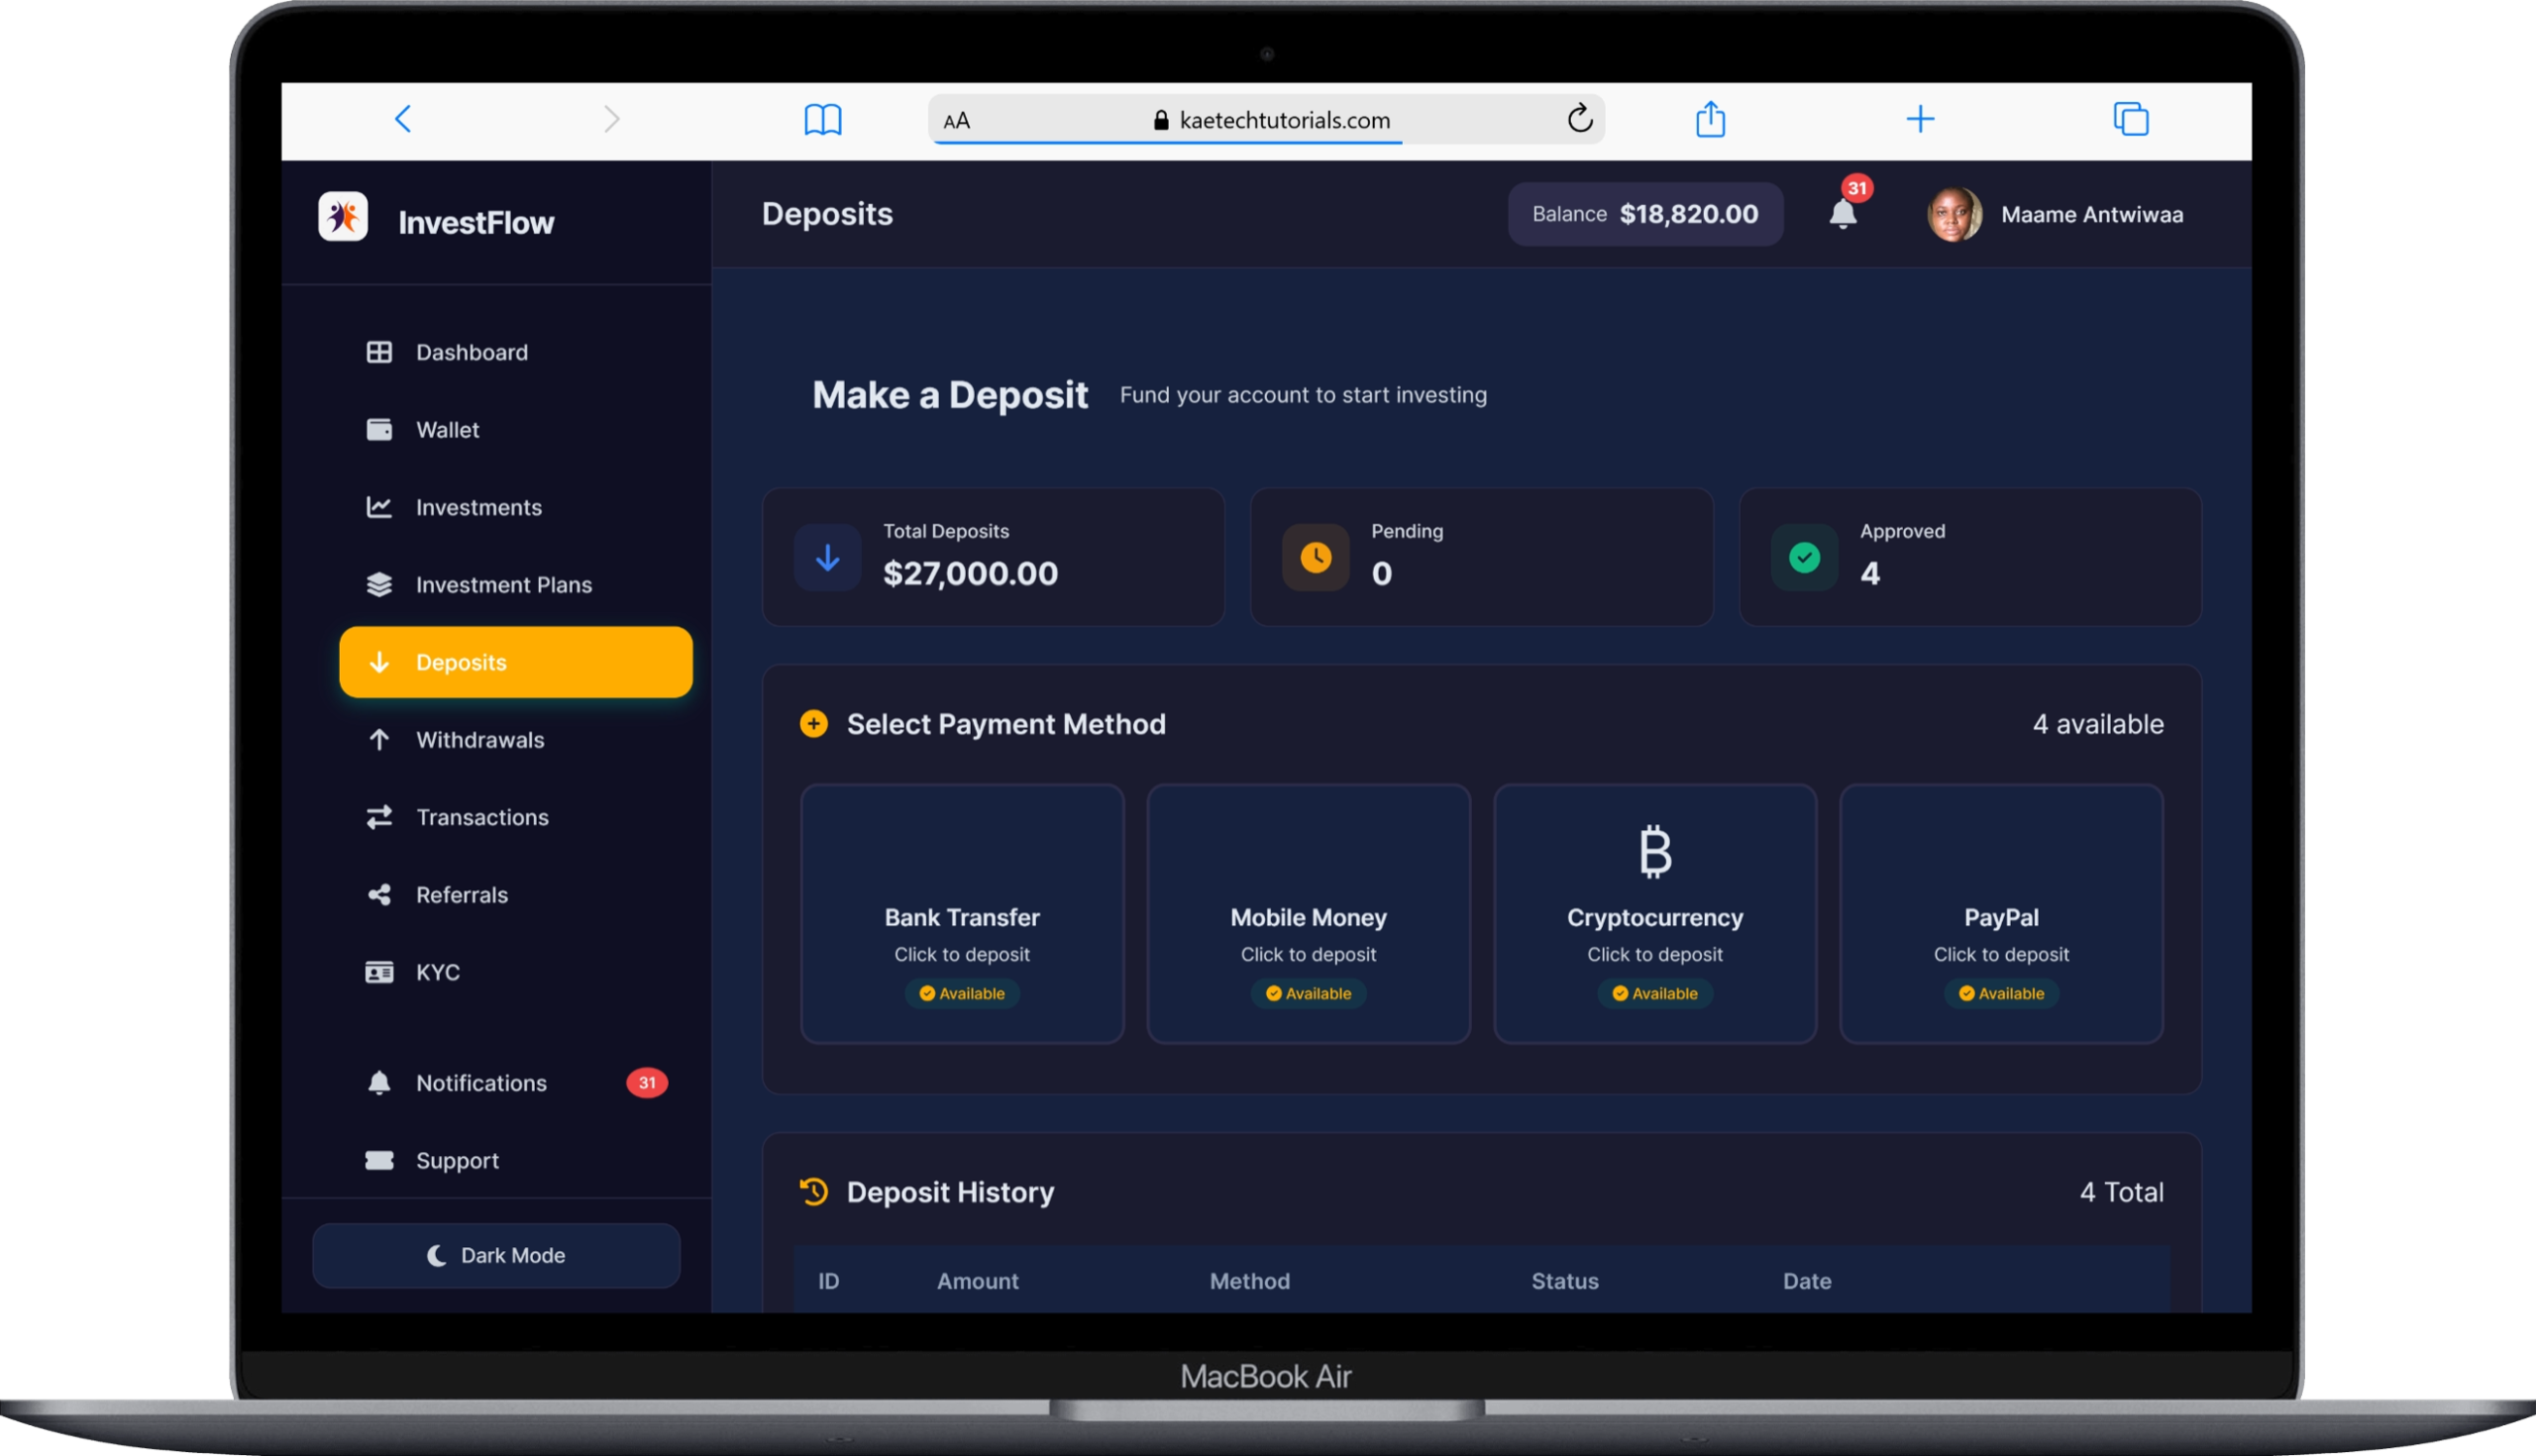This screenshot has width=2536, height=1456.
Task: Open Investment Plans in the sidebar
Action: point(516,585)
